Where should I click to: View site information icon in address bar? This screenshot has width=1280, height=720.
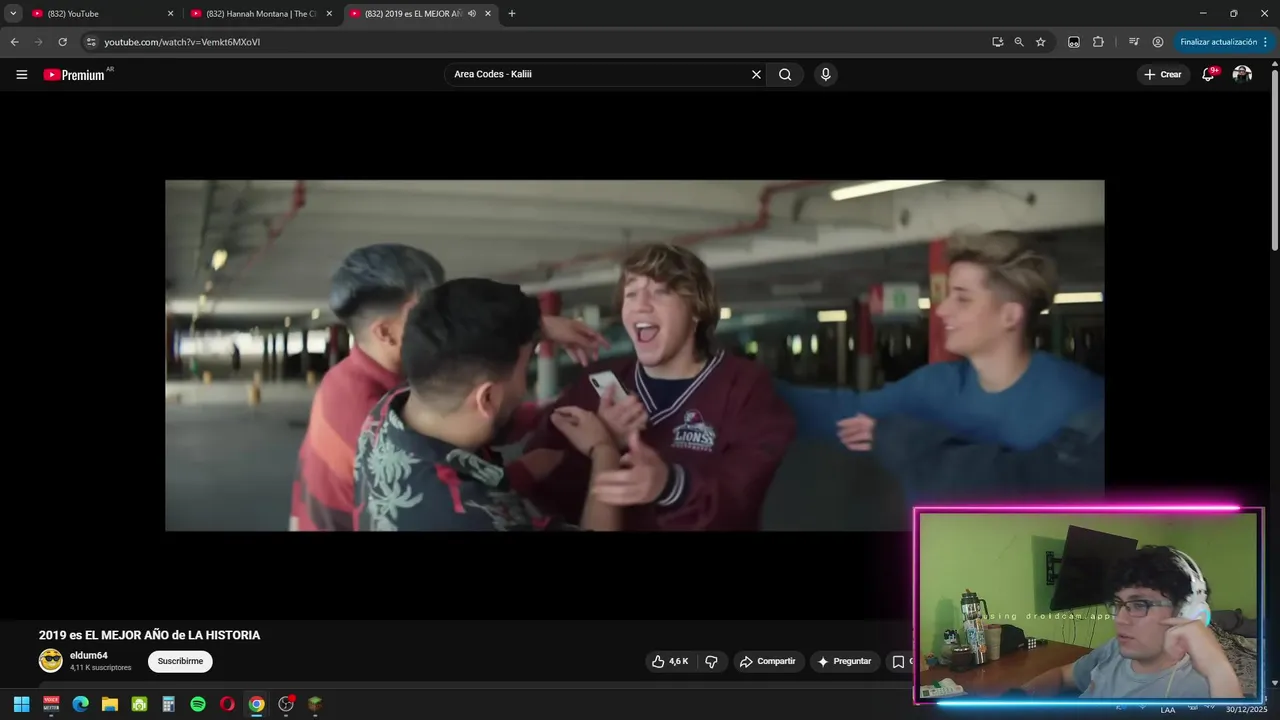90,42
